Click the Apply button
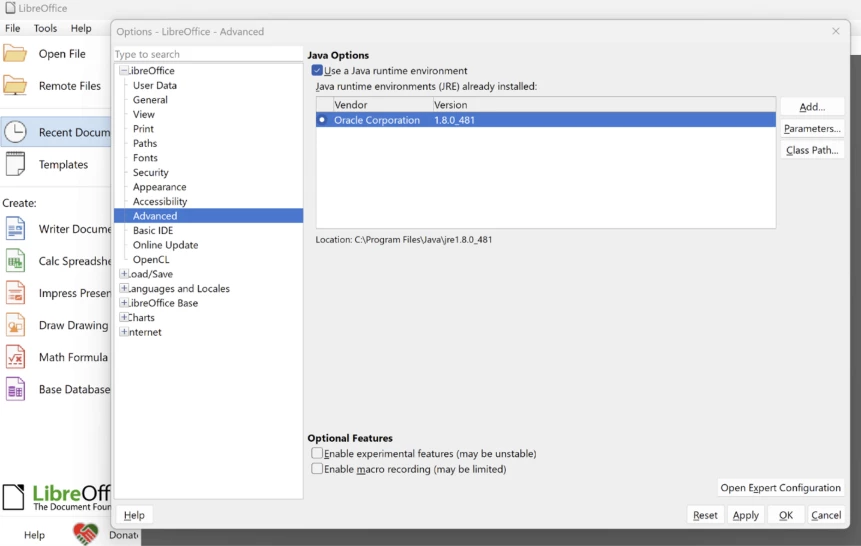861x546 pixels. 746,515
